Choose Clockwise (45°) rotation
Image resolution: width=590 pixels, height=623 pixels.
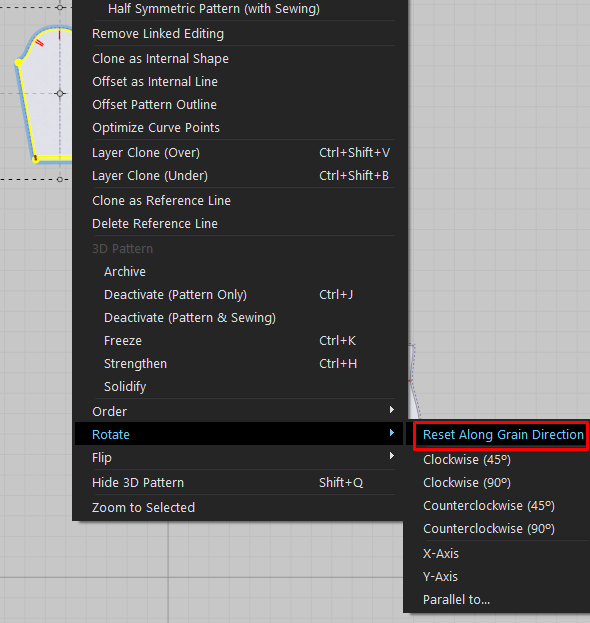pyautogui.click(x=466, y=460)
